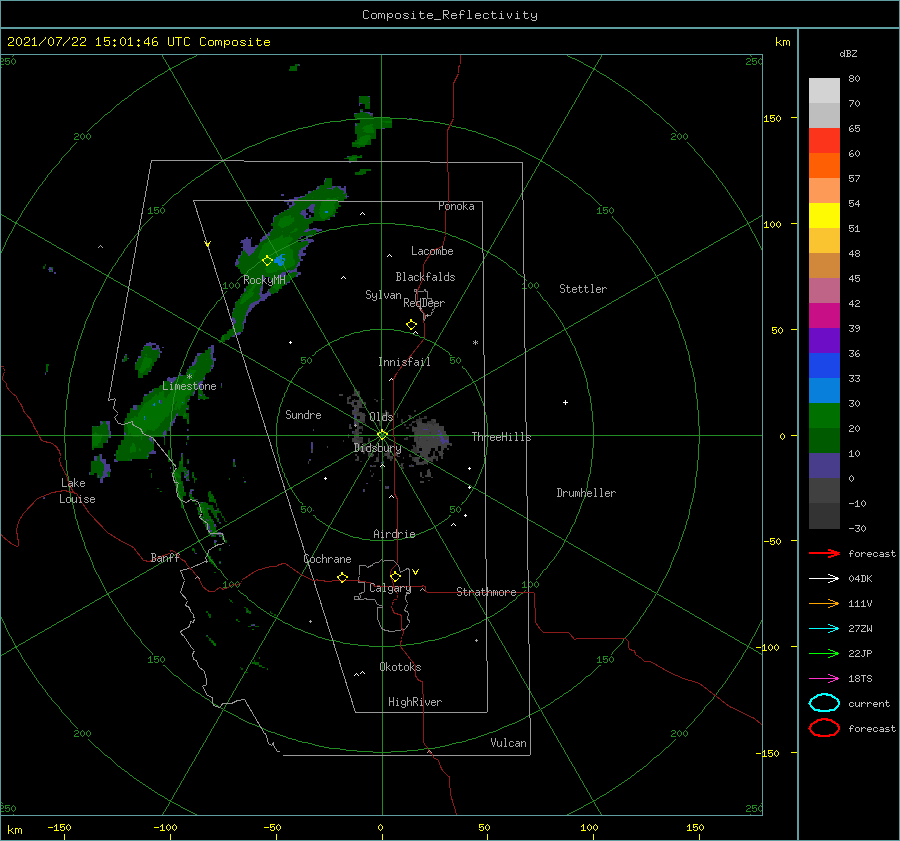The image size is (900, 841).
Task: Click the Ponoka label
Action: (456, 206)
